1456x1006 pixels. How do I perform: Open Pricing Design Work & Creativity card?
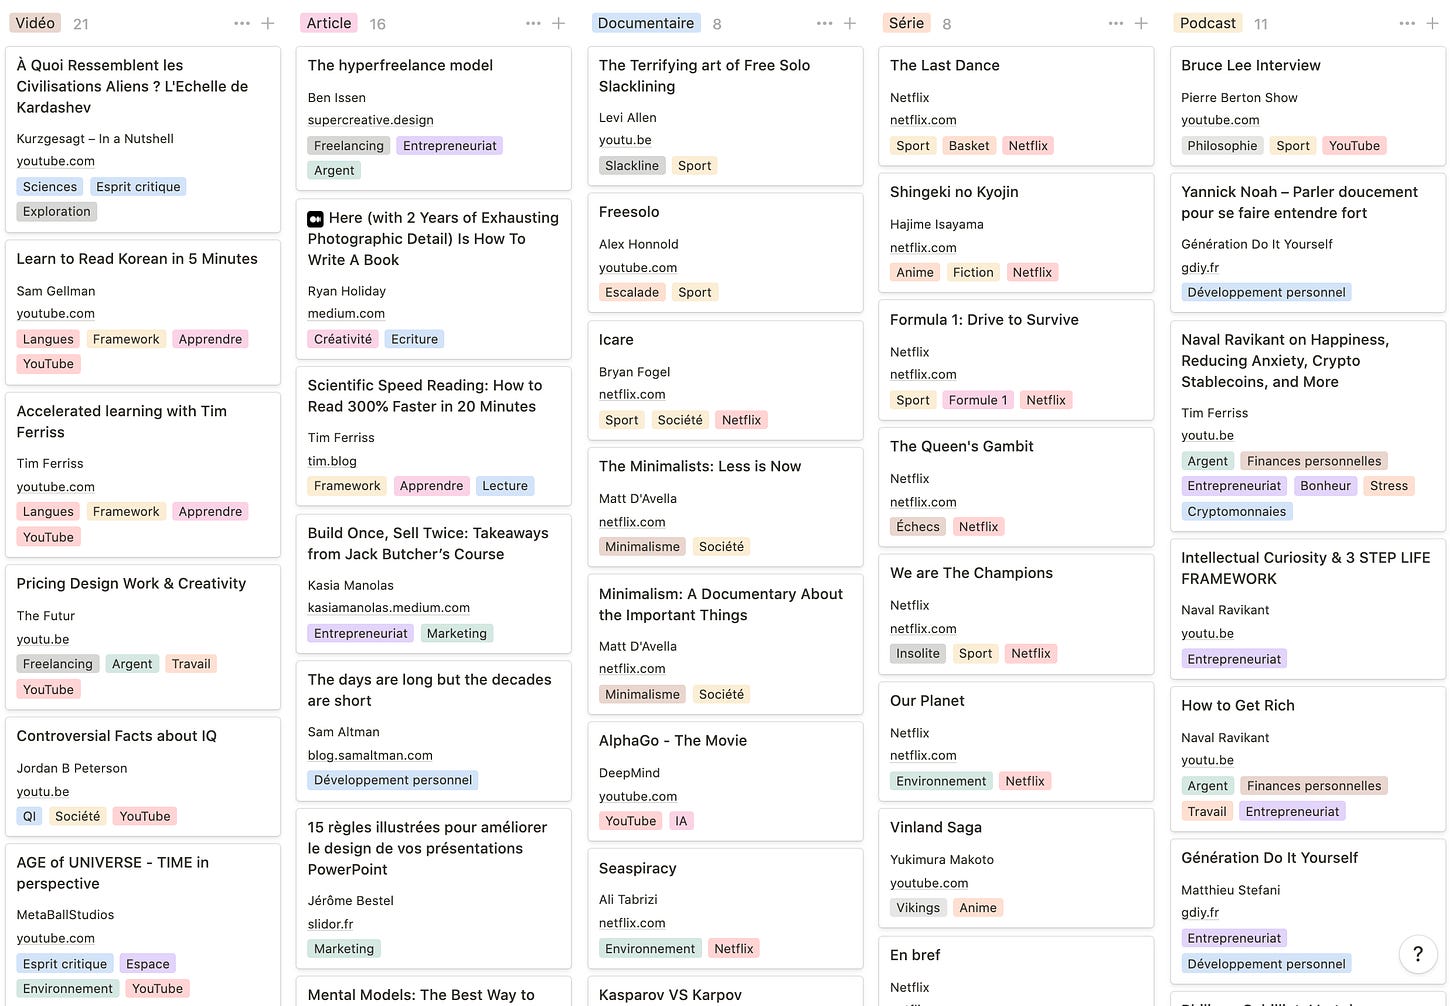tap(142, 637)
